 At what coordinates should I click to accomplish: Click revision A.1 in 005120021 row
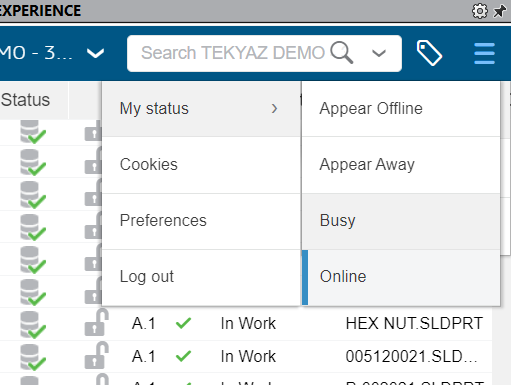pos(143,356)
